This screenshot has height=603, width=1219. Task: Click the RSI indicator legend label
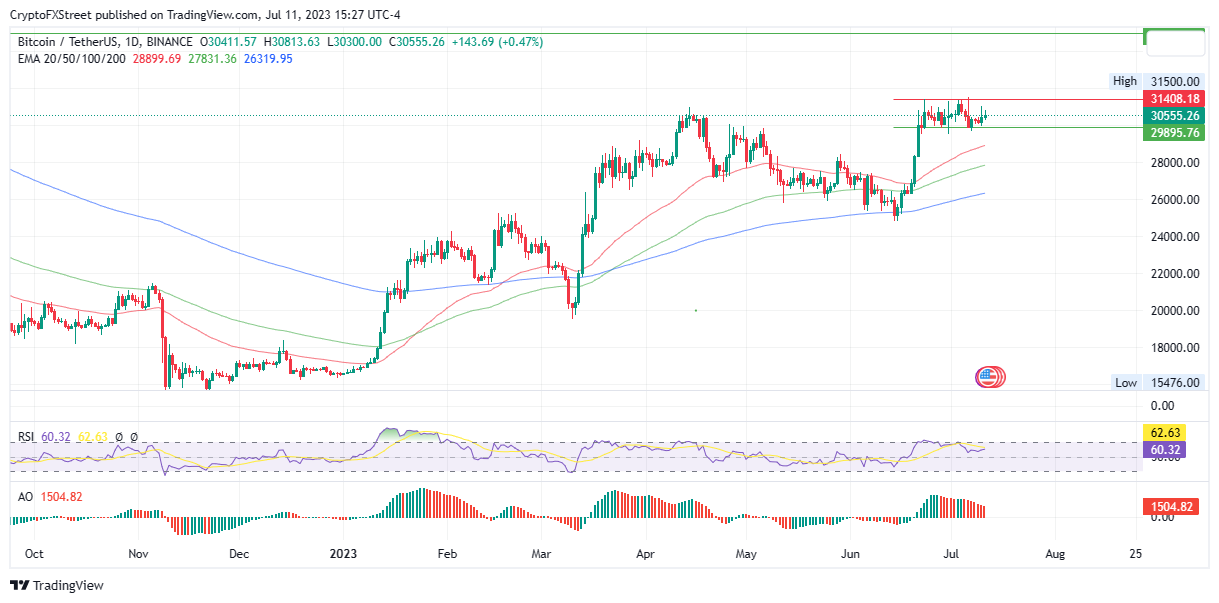[x=26, y=437]
